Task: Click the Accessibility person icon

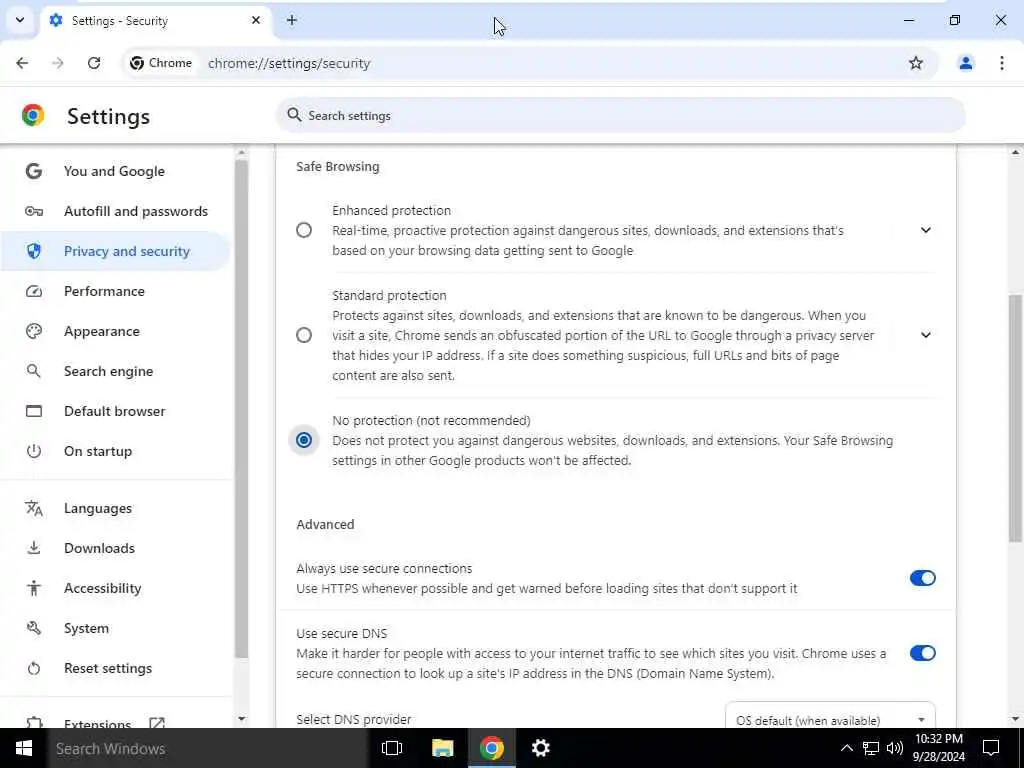Action: tap(33, 588)
